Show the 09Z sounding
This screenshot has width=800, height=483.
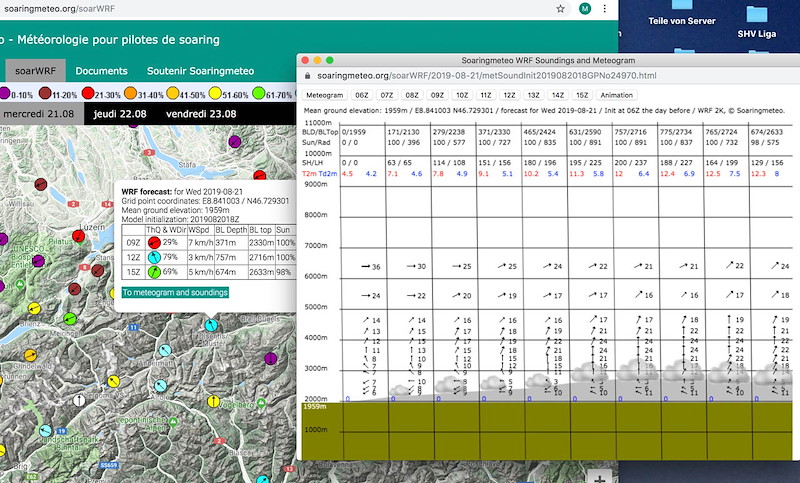click(437, 95)
